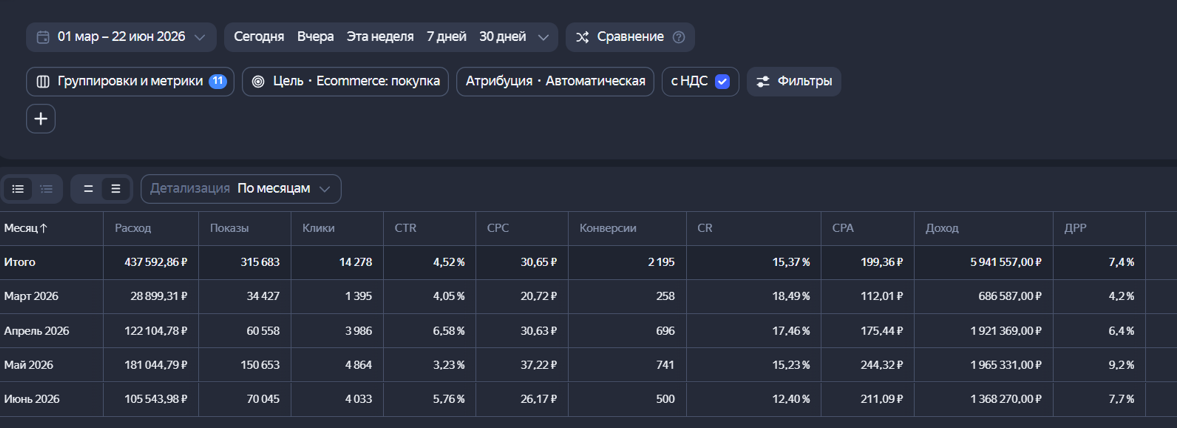1177x428 pixels.
Task: Select the 30 дней period
Action: (x=502, y=37)
